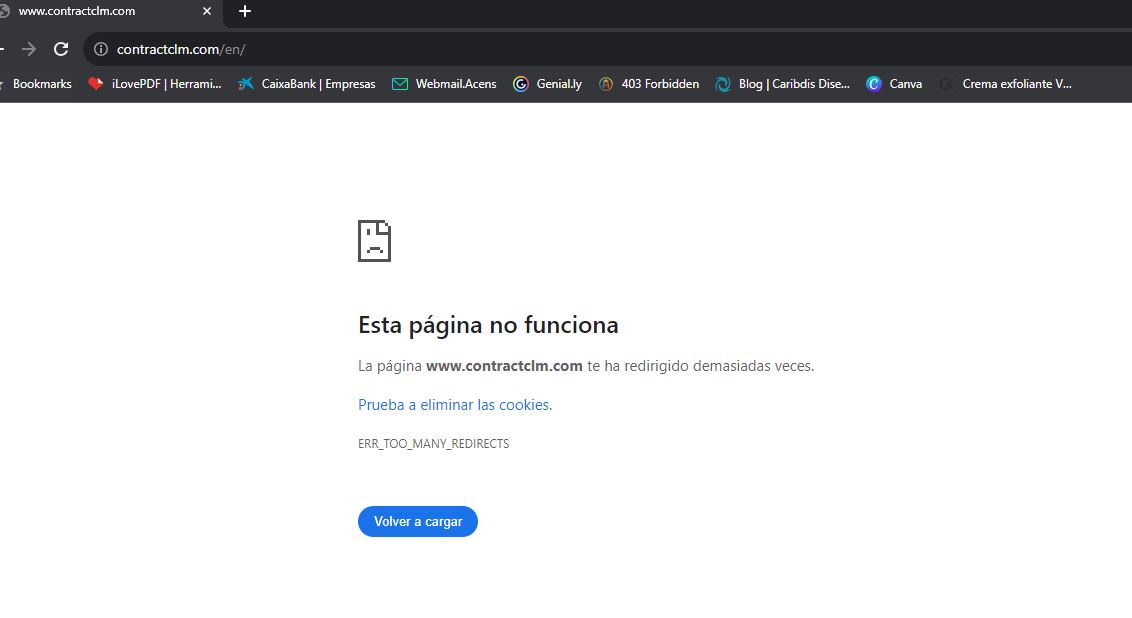Viewport: 1132px width, 618px height.
Task: Open the CaixaBank | Empresas bookmark
Action: [x=307, y=84]
